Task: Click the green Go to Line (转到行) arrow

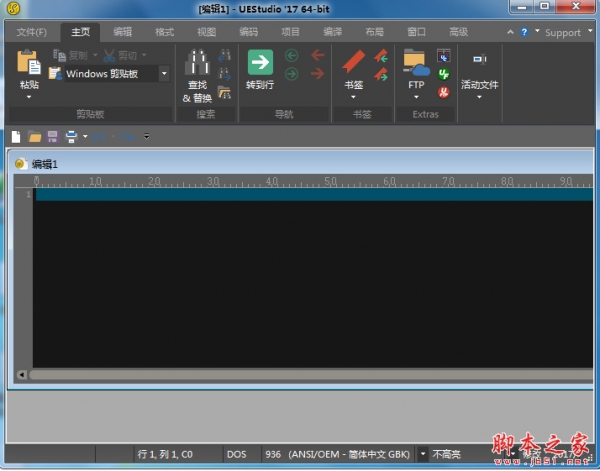Action: 260,63
